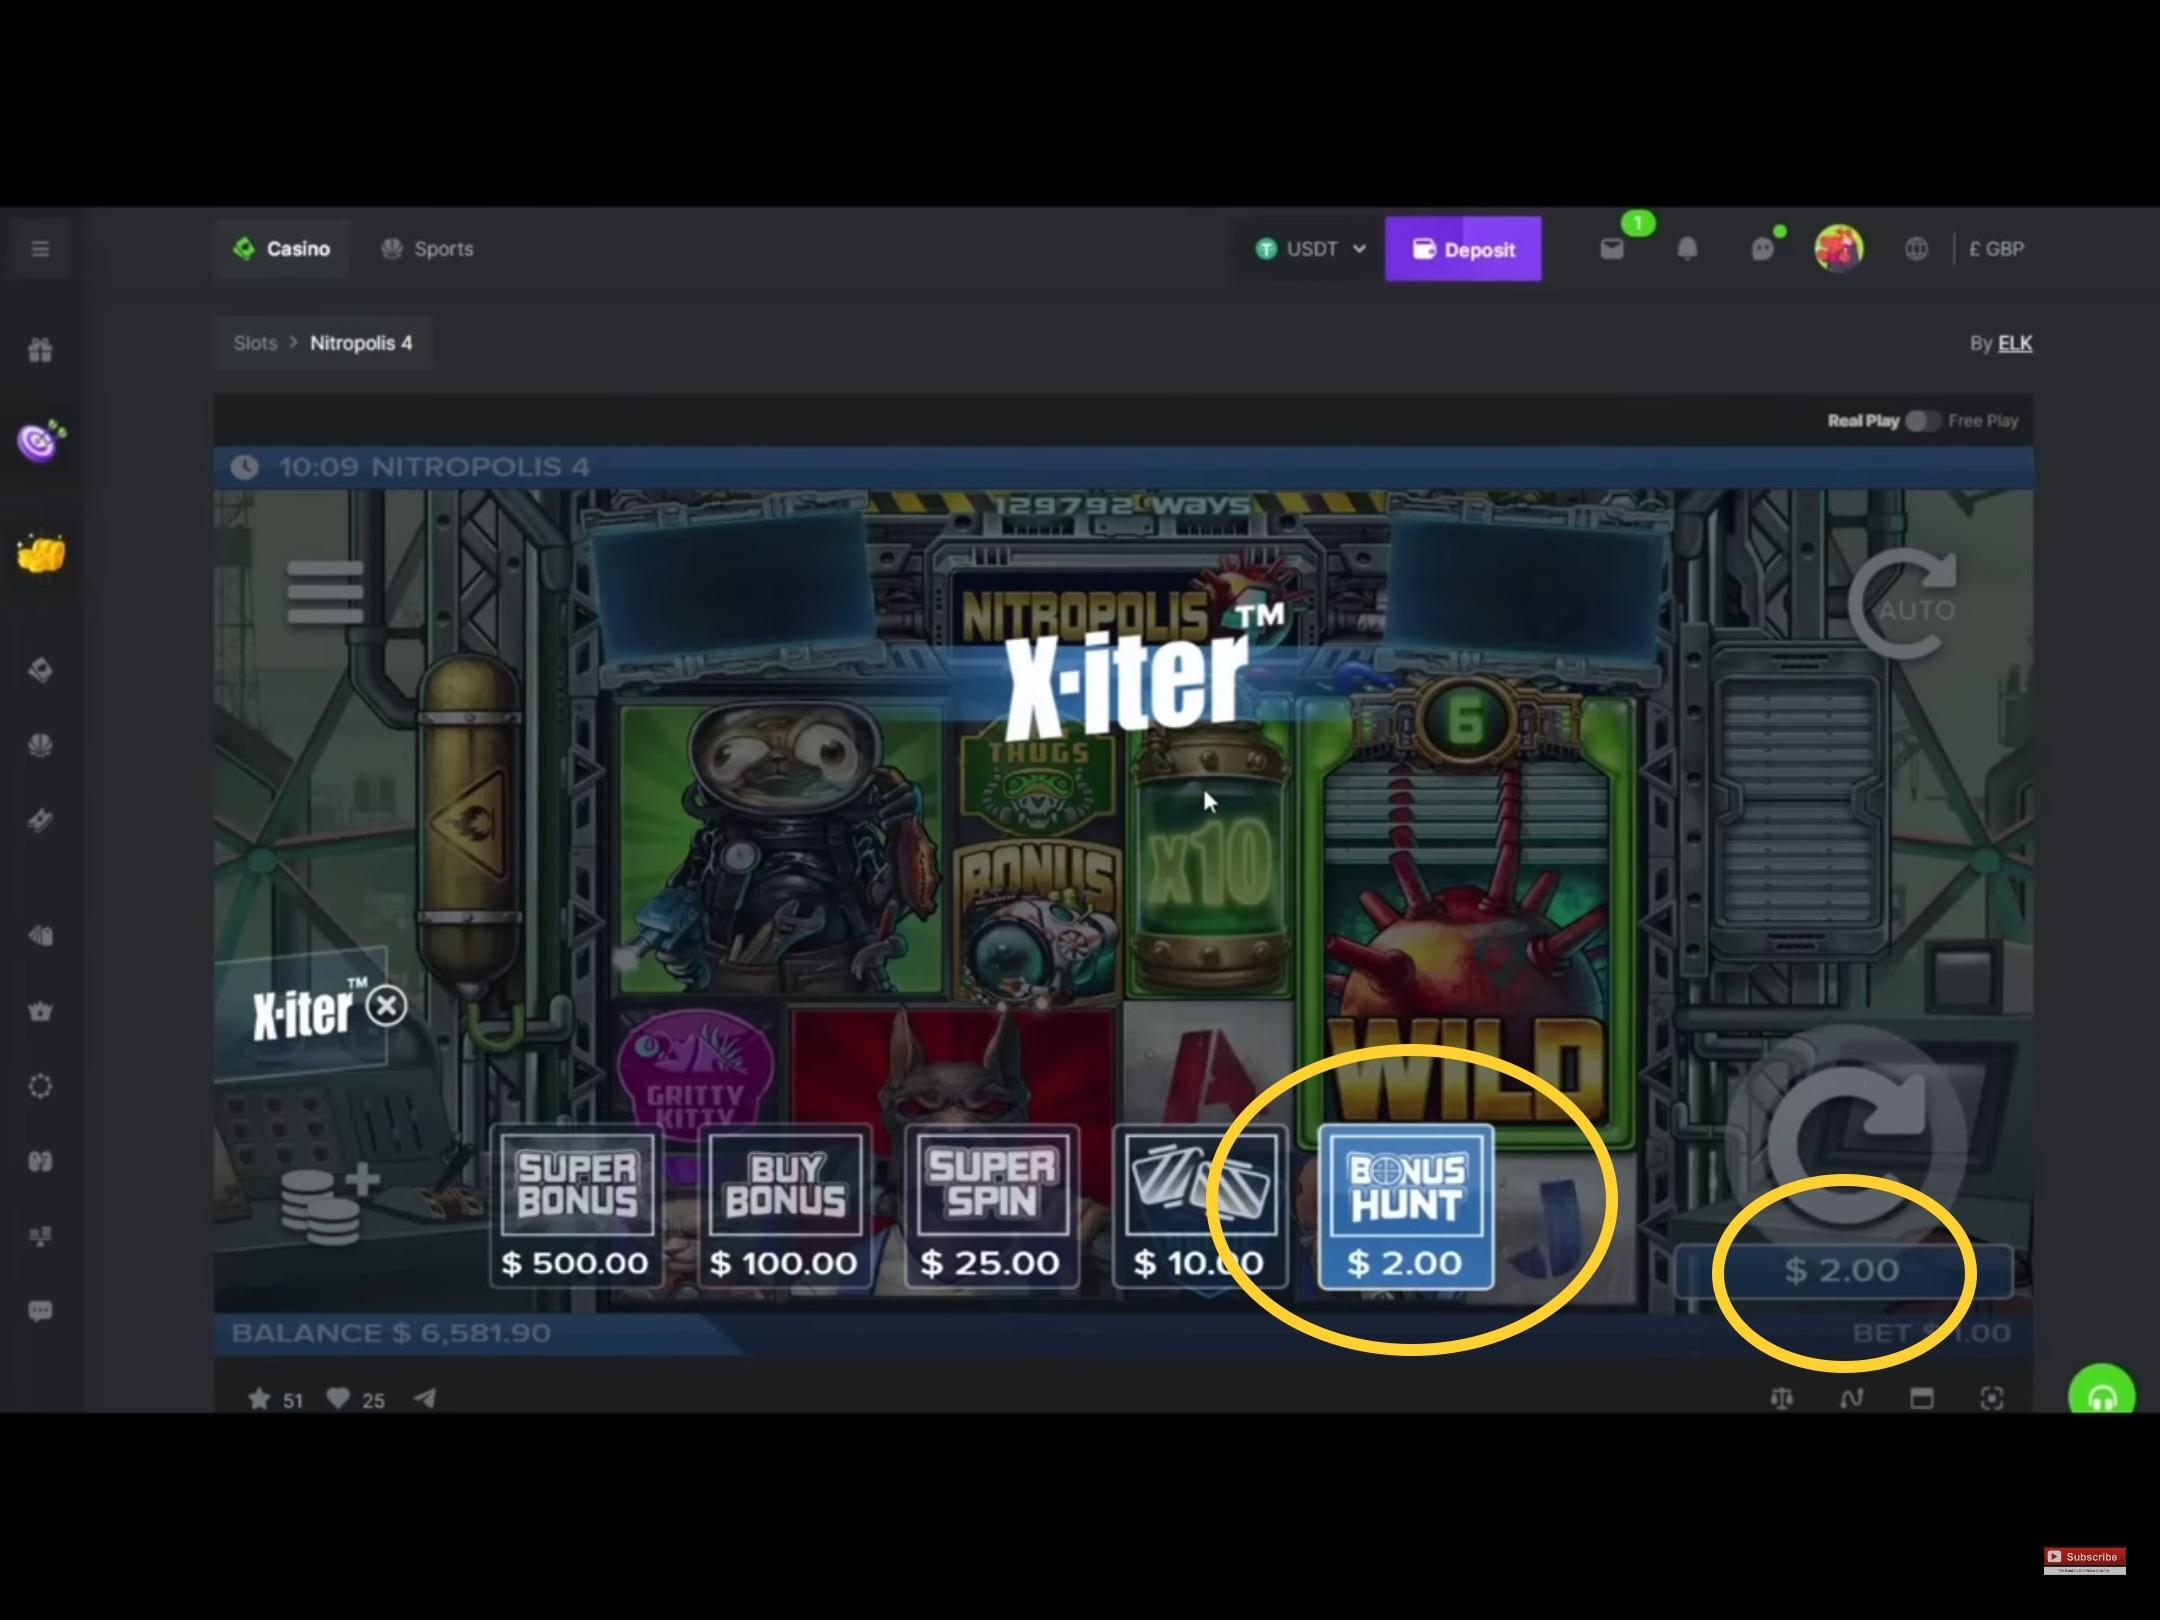Like the game with the heart icon
This screenshot has height=1620, width=2160.
338,1398
